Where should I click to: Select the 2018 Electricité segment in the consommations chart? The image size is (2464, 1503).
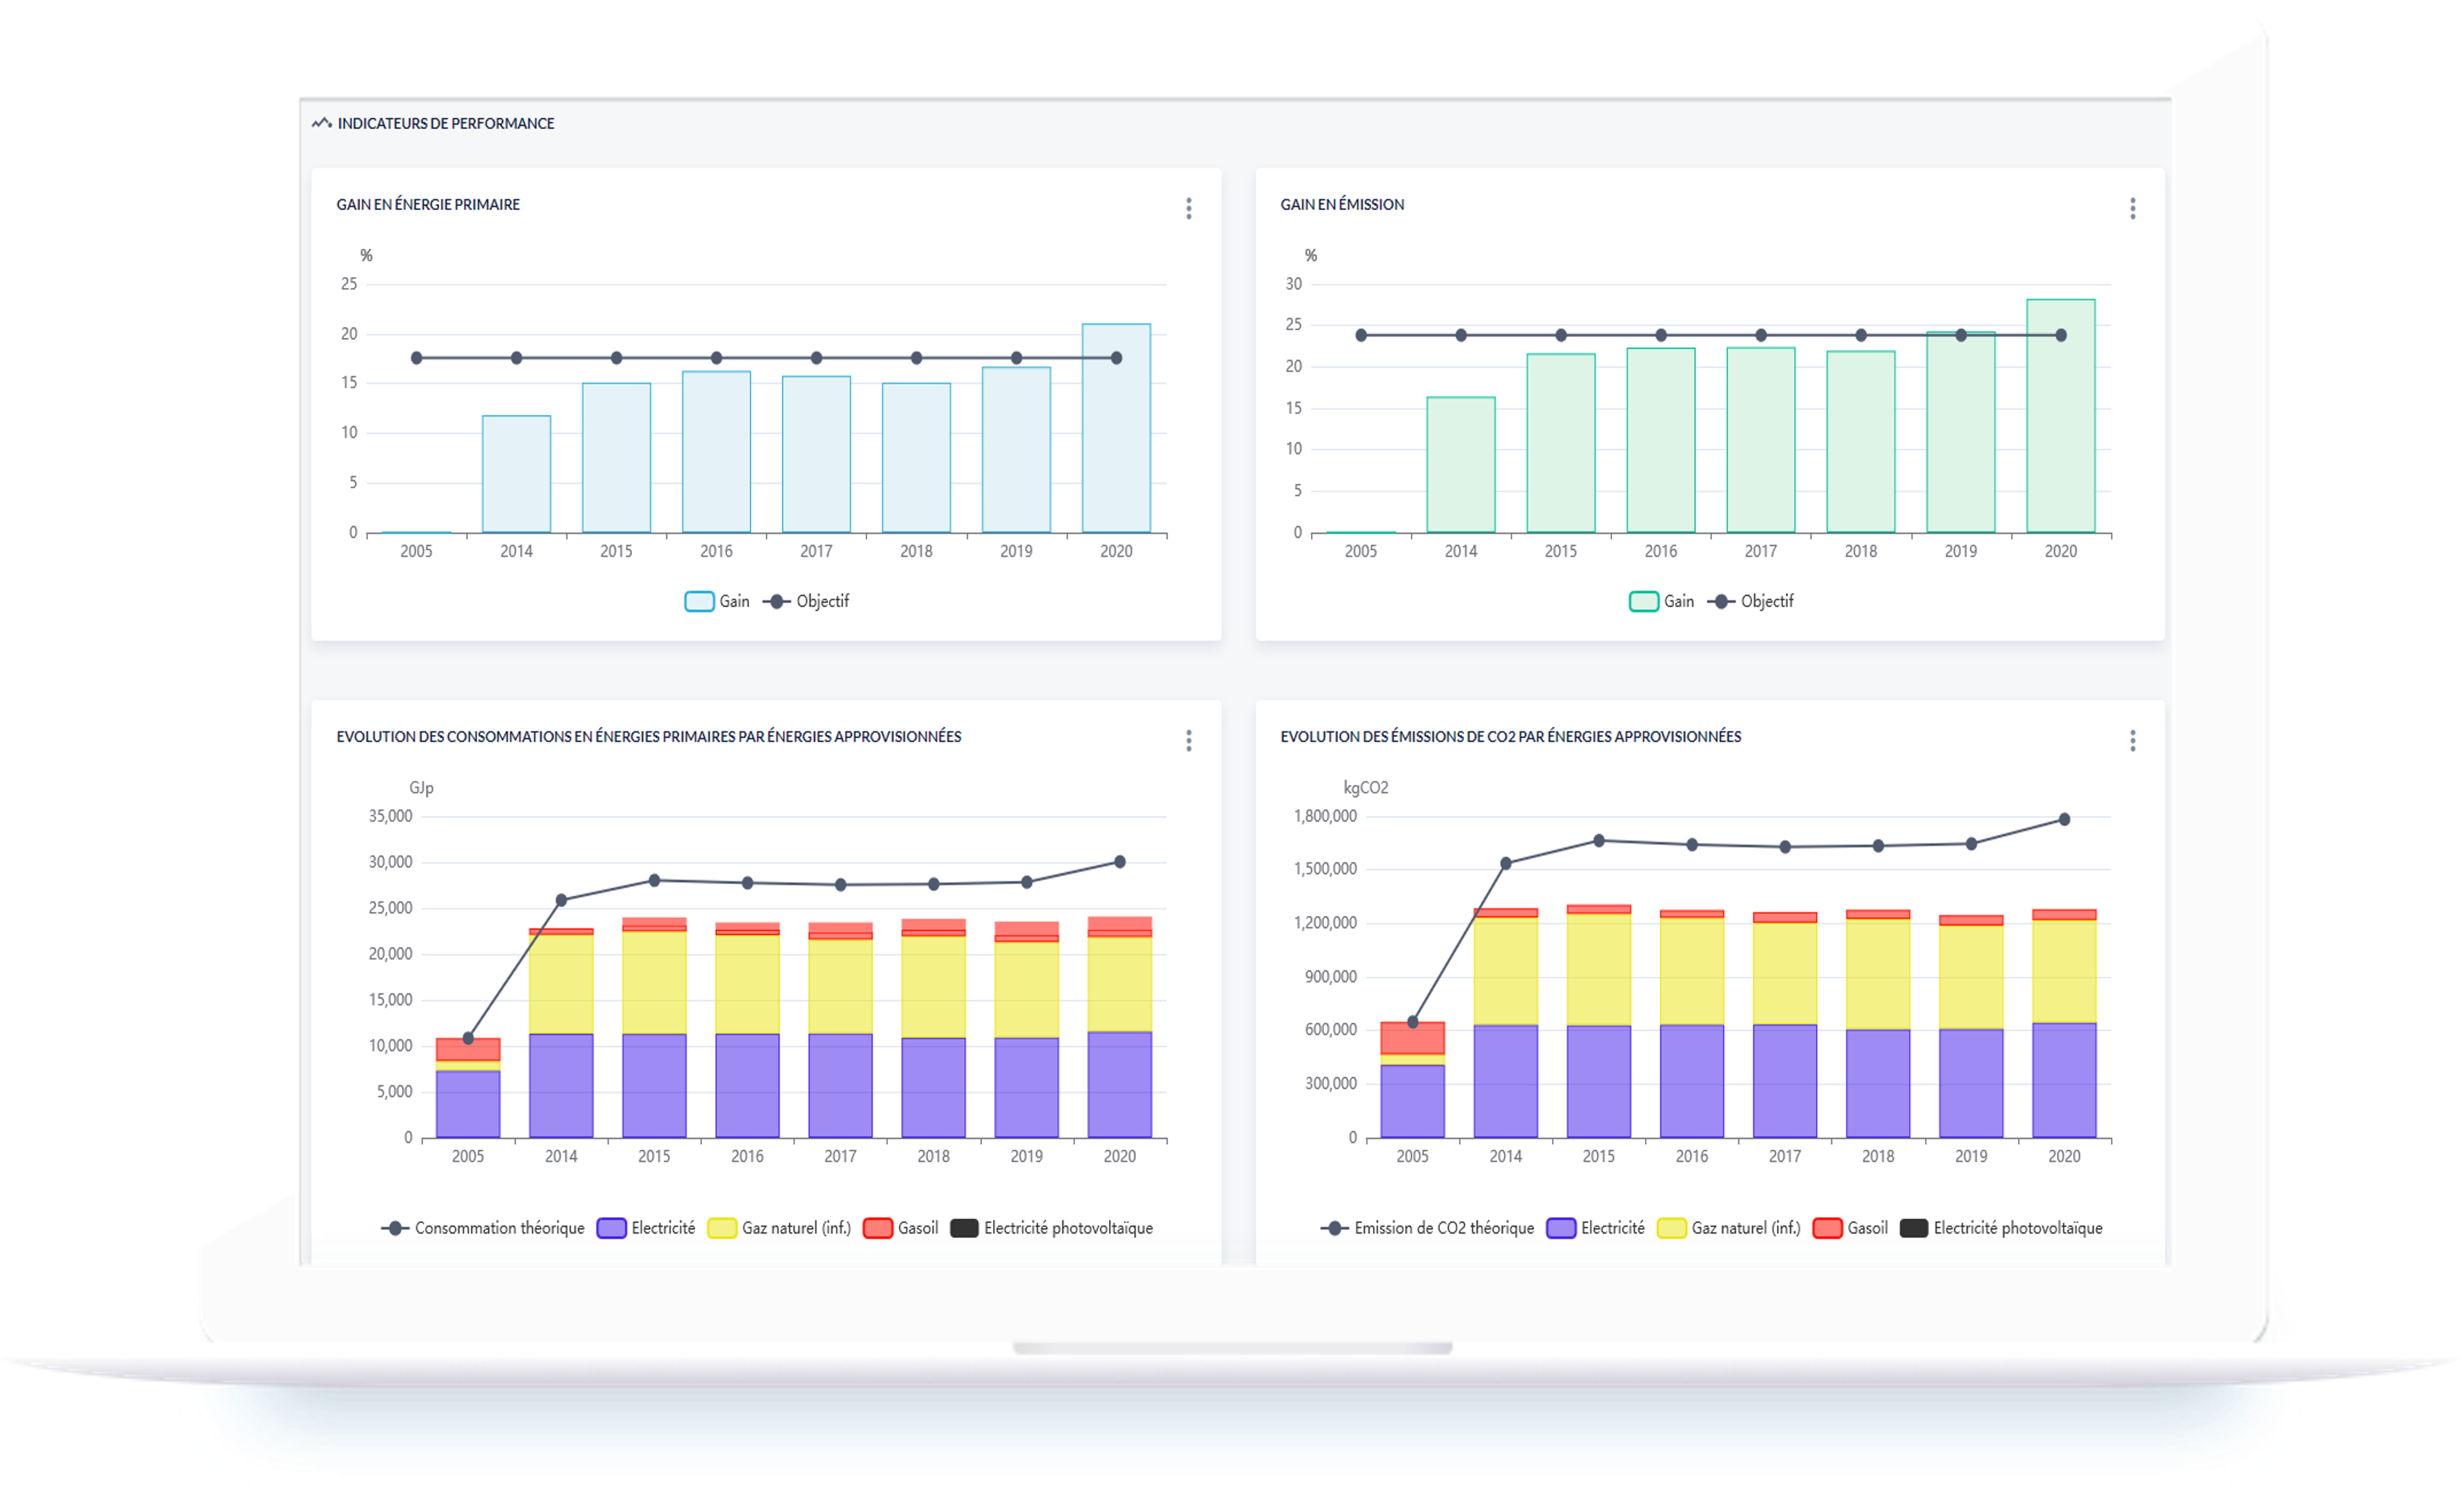933,1088
